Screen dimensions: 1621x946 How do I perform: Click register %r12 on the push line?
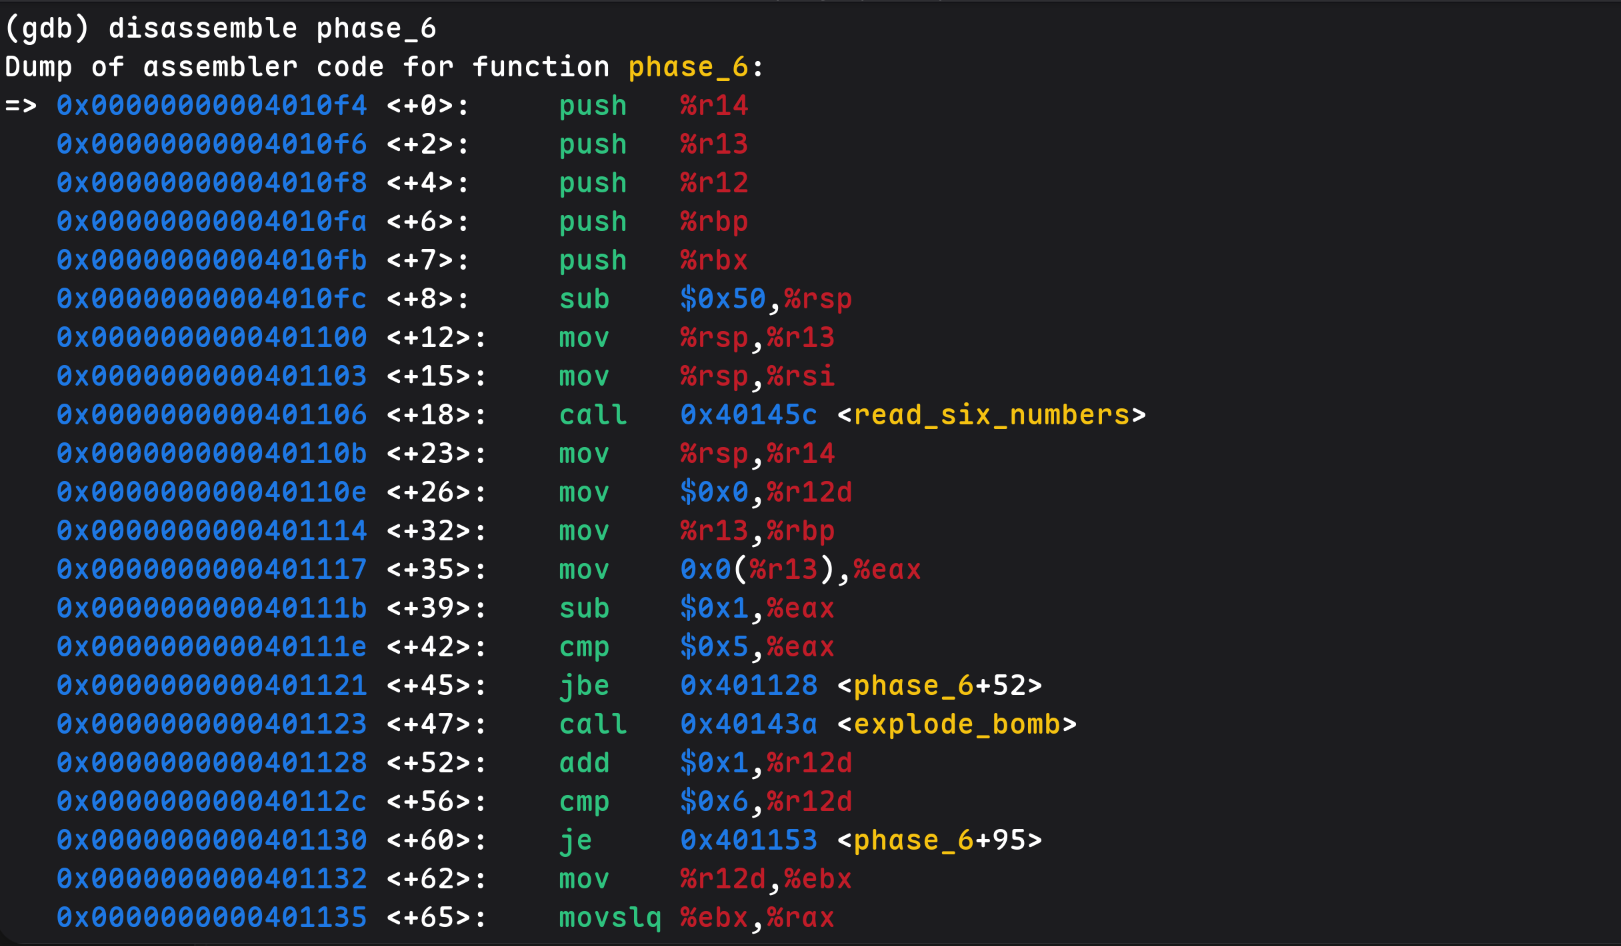[714, 183]
